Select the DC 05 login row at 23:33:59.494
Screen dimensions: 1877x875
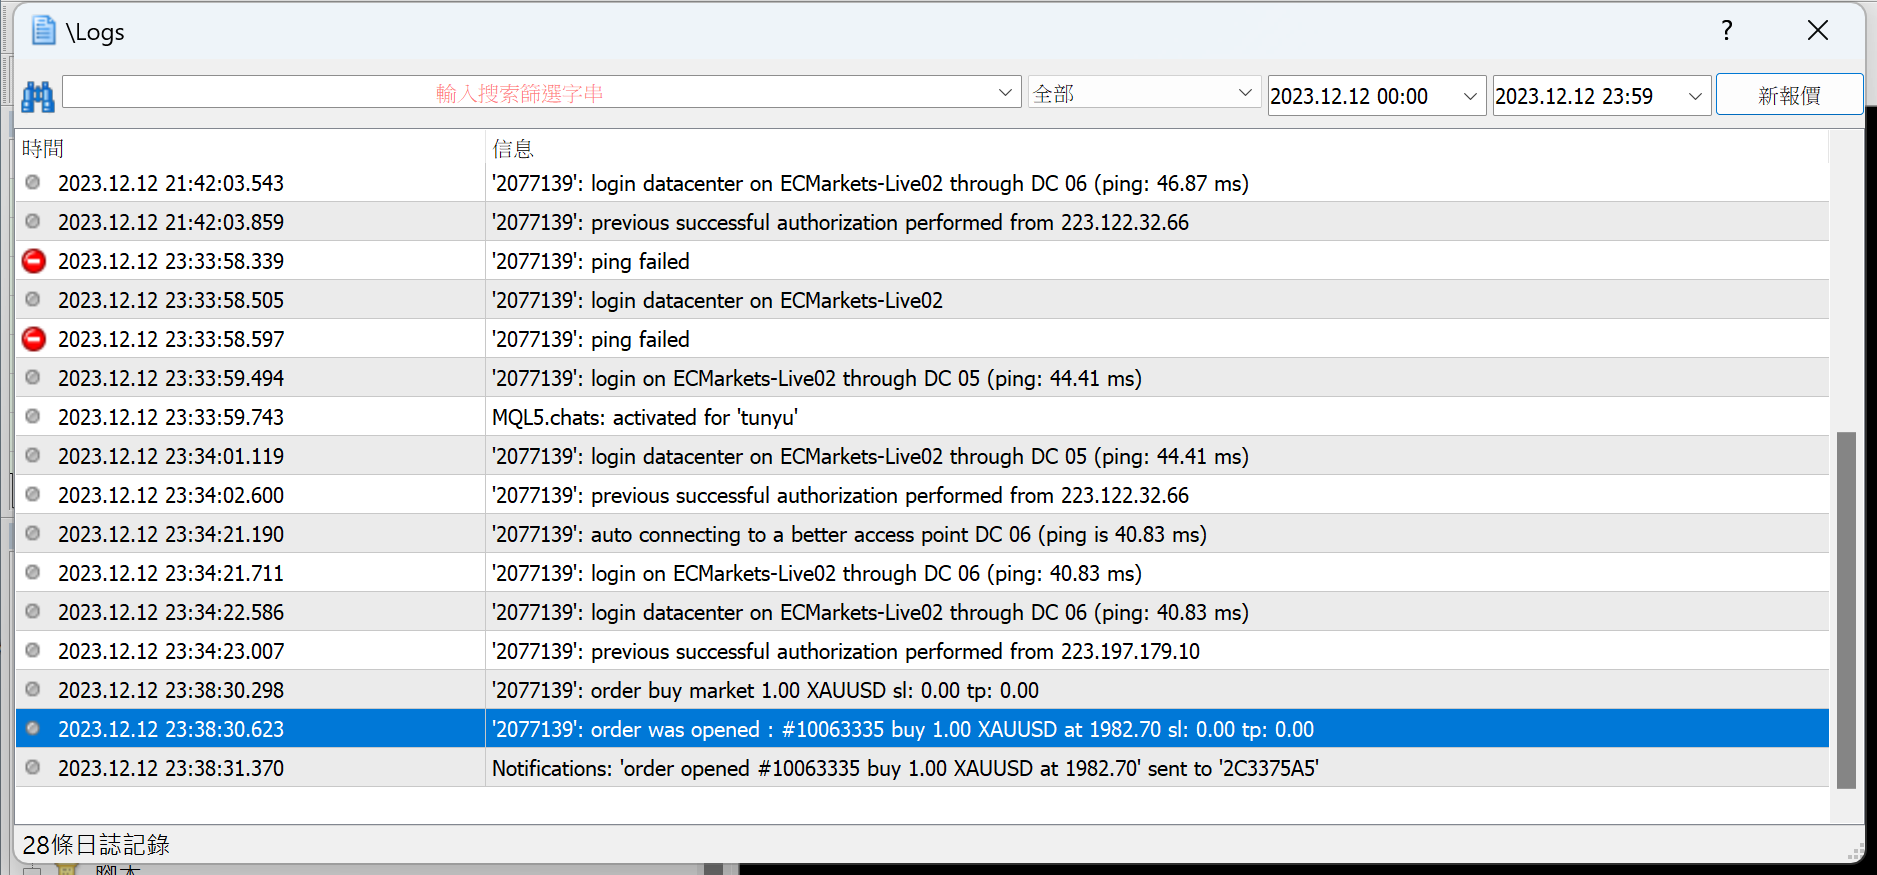[922, 378]
